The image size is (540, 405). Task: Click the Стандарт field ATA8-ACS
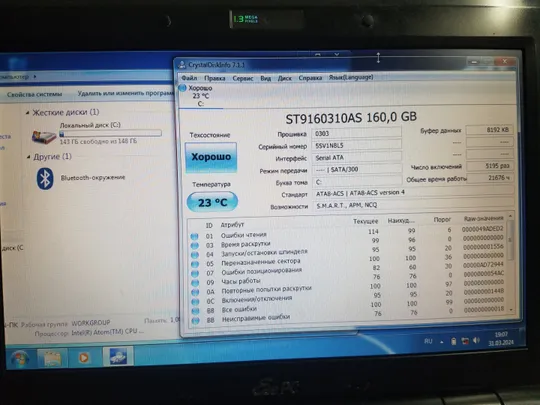pos(413,193)
